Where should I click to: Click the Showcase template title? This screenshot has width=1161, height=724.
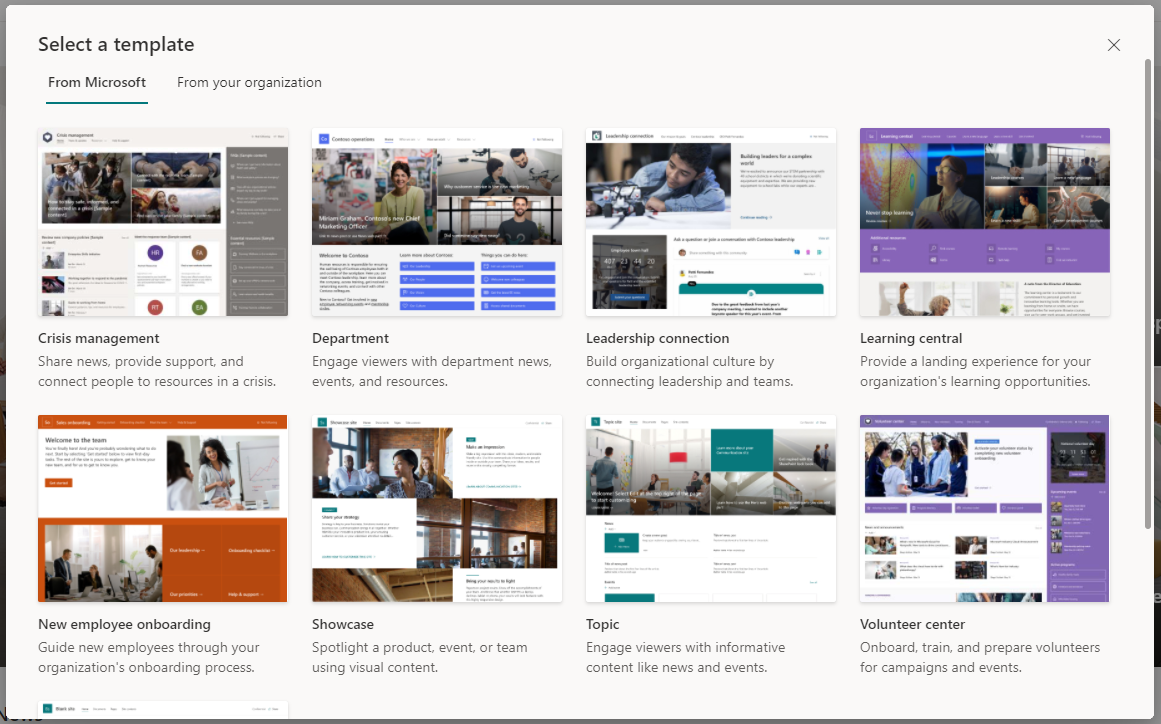tap(343, 624)
